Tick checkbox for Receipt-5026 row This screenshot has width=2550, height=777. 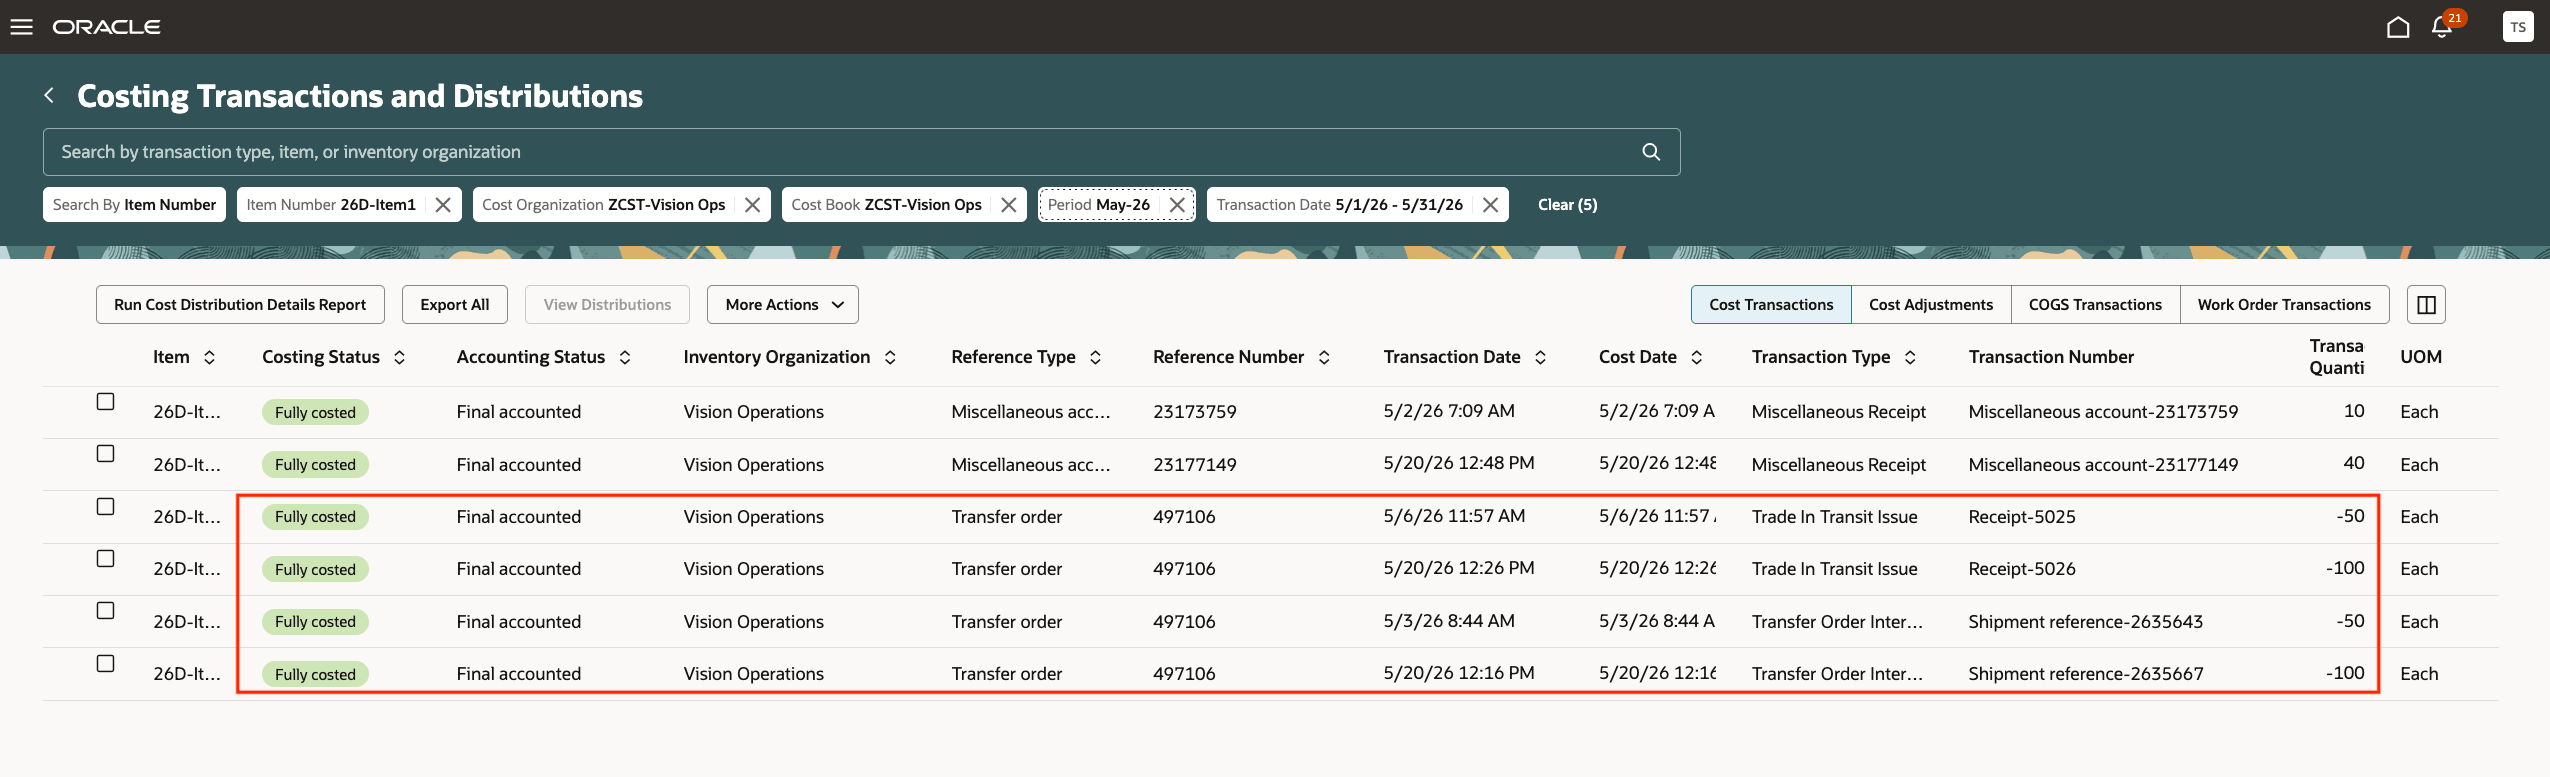[x=105, y=559]
